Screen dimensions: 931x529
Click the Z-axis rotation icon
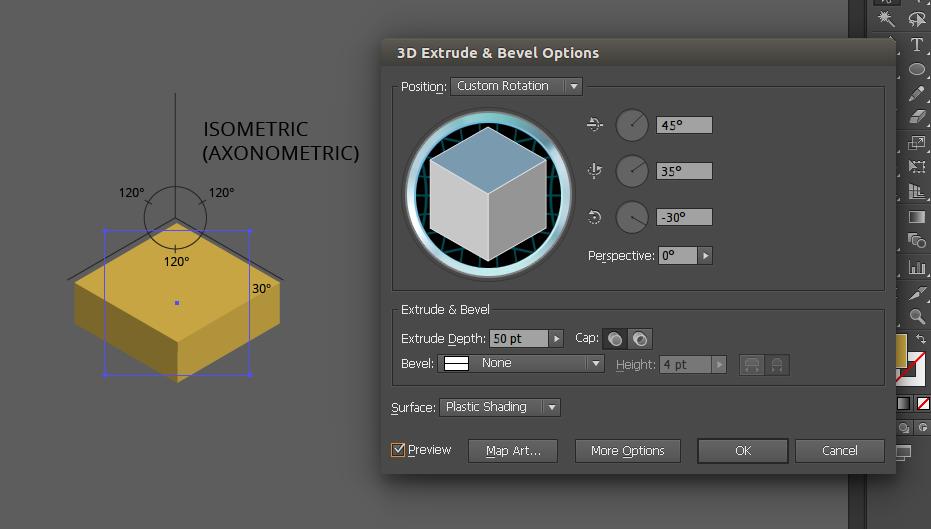click(x=594, y=217)
